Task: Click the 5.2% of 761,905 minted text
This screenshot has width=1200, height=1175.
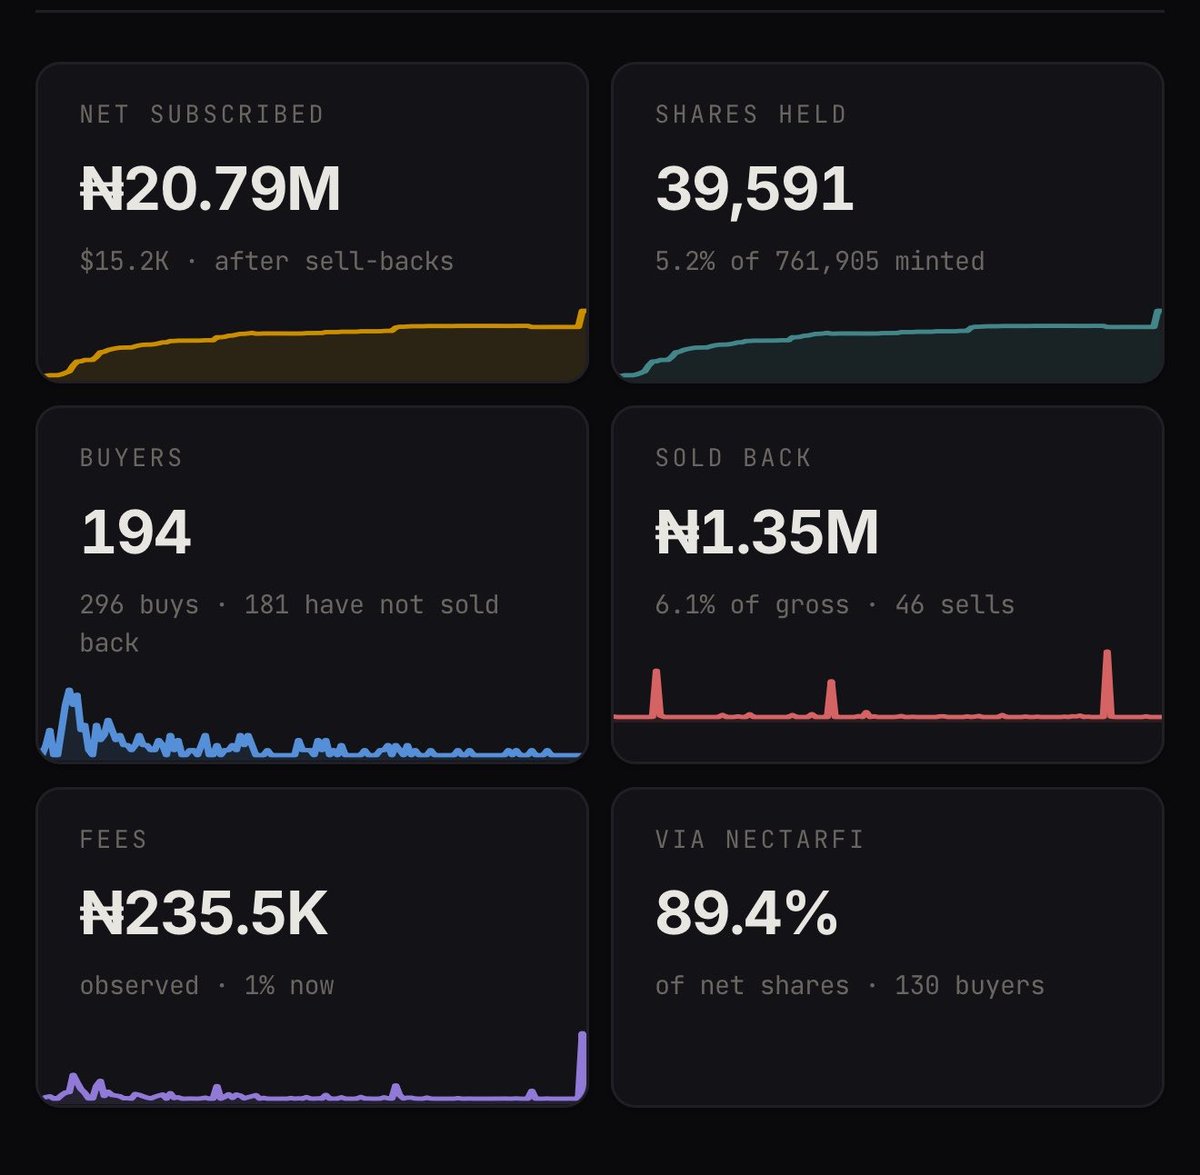Action: point(820,261)
